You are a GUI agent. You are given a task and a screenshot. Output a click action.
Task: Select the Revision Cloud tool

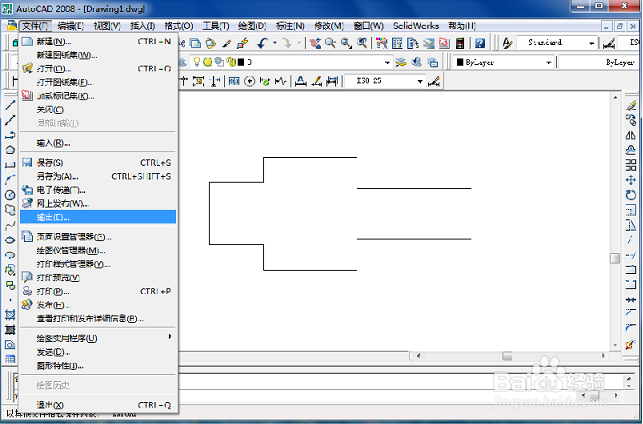coord(10,210)
